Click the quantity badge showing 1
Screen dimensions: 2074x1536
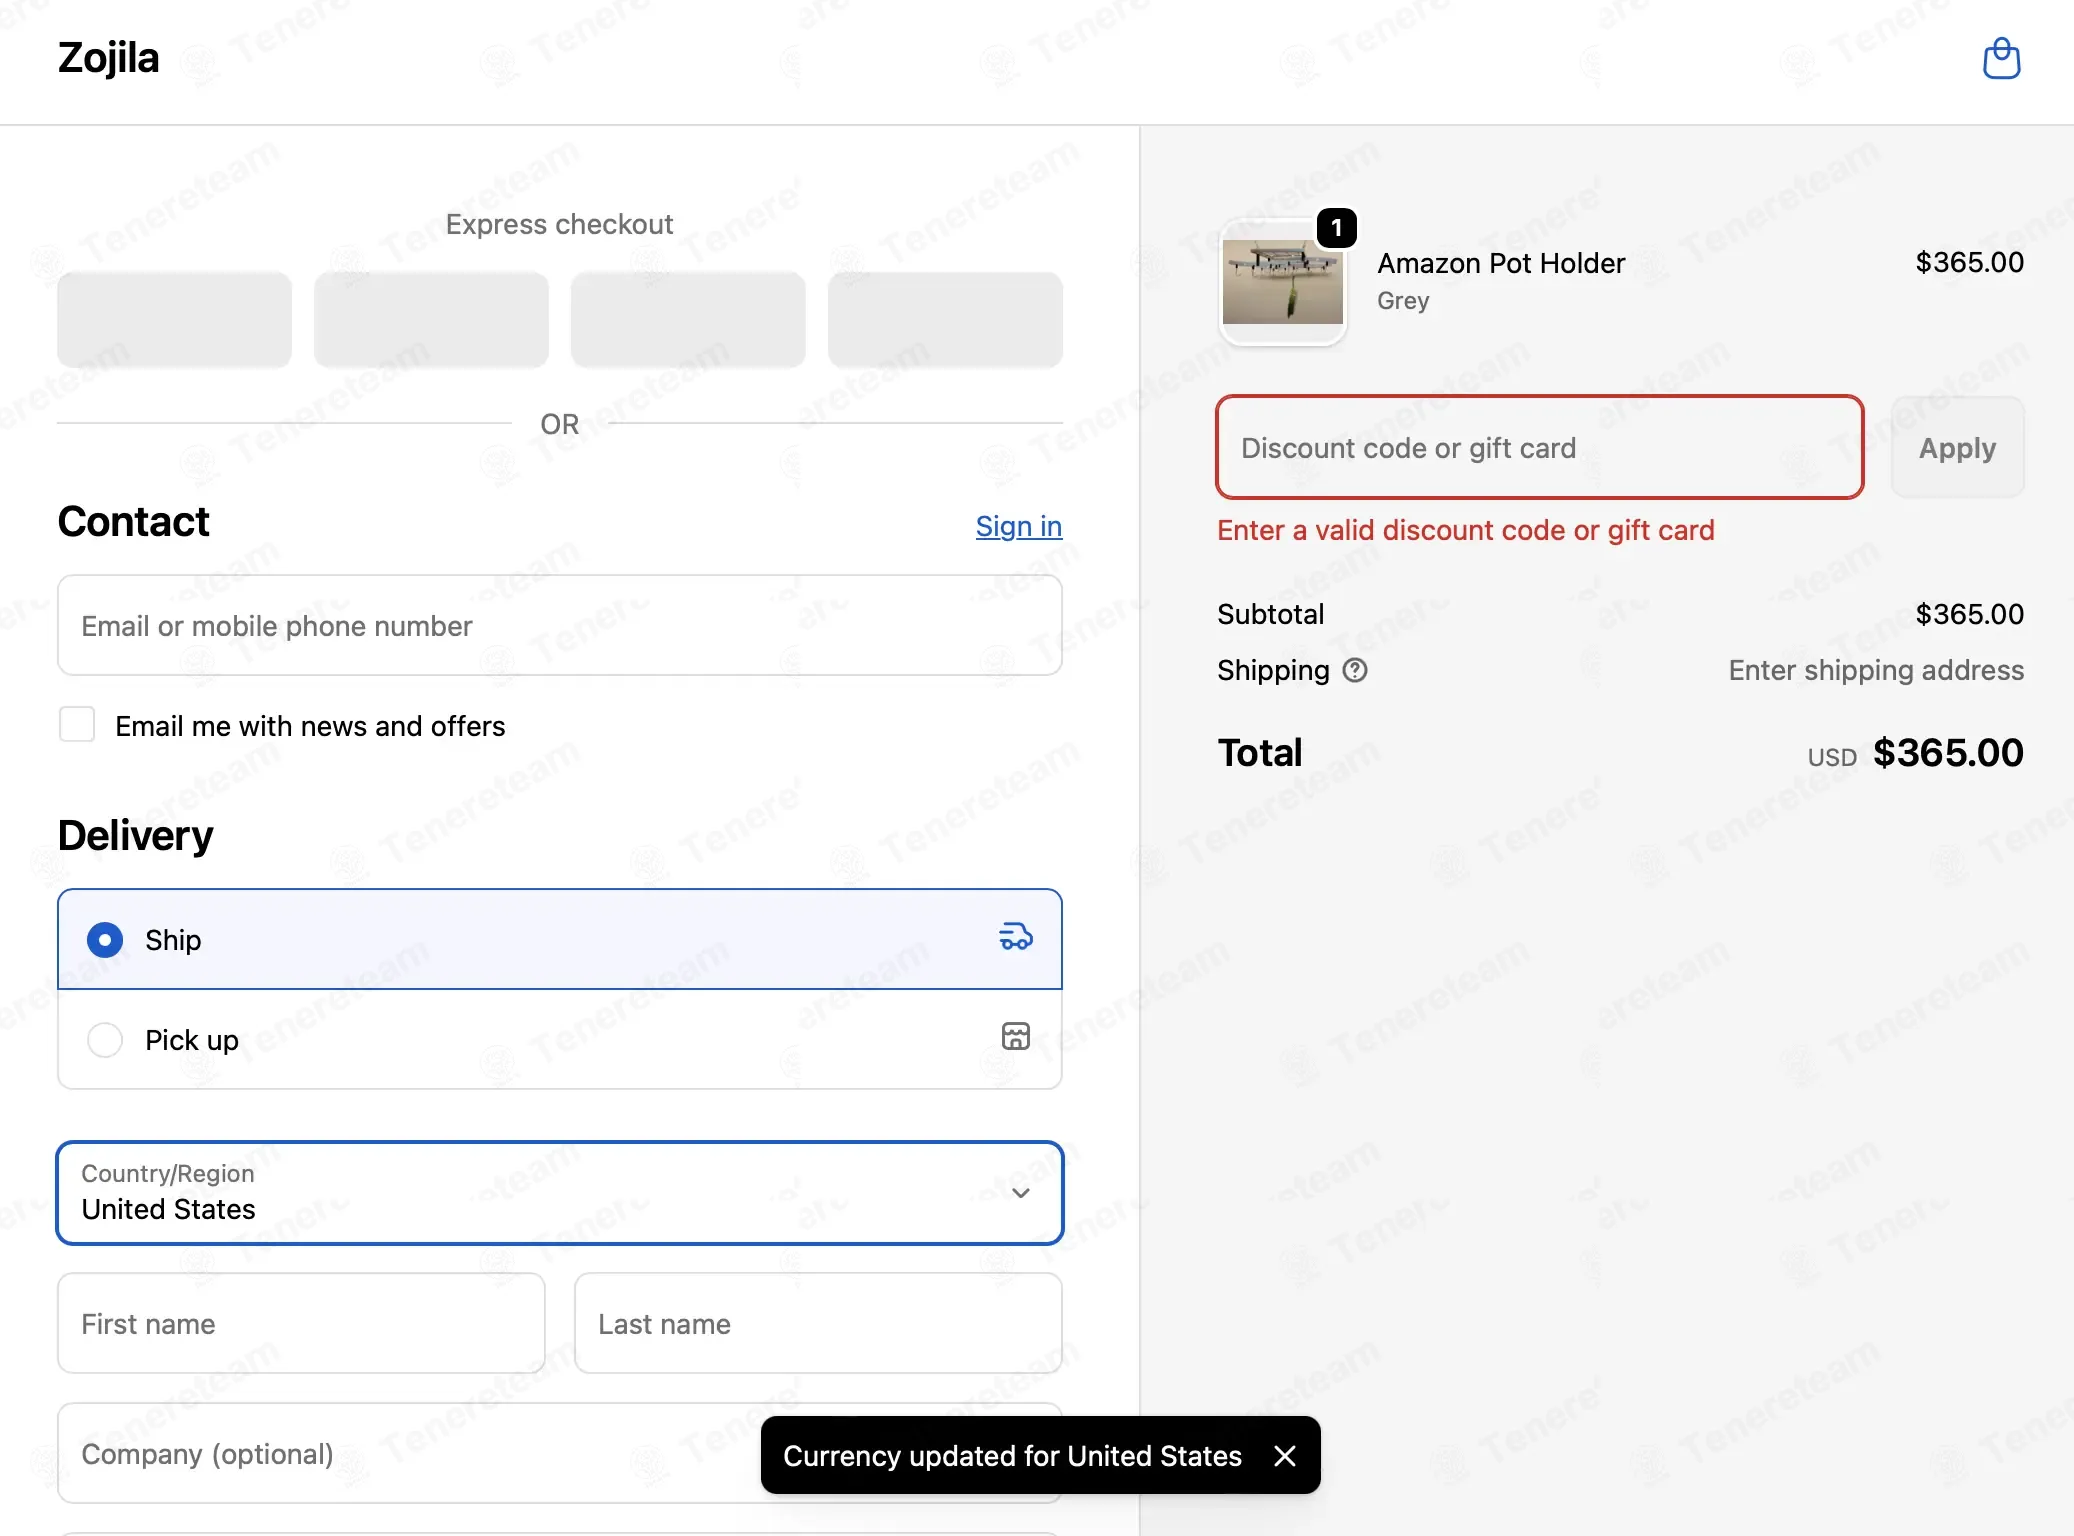[1337, 228]
